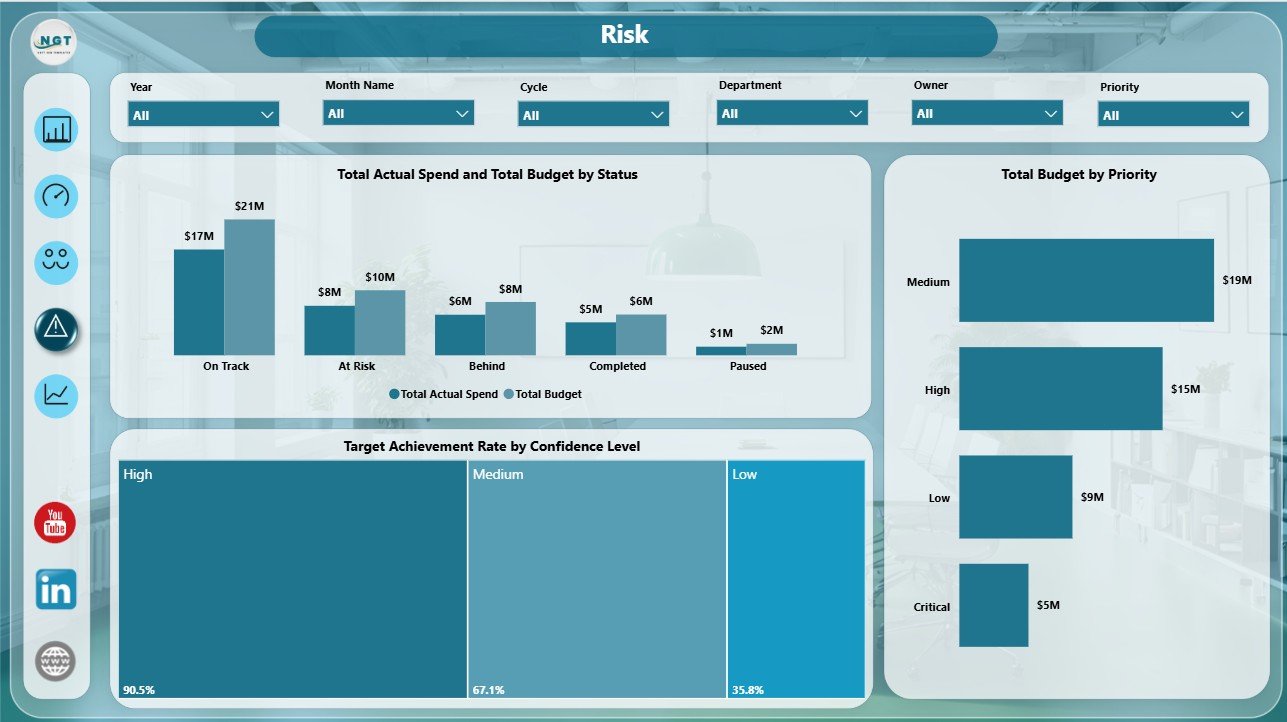Click the 35.8% value in treemap
This screenshot has height=722, width=1287.
748,690
